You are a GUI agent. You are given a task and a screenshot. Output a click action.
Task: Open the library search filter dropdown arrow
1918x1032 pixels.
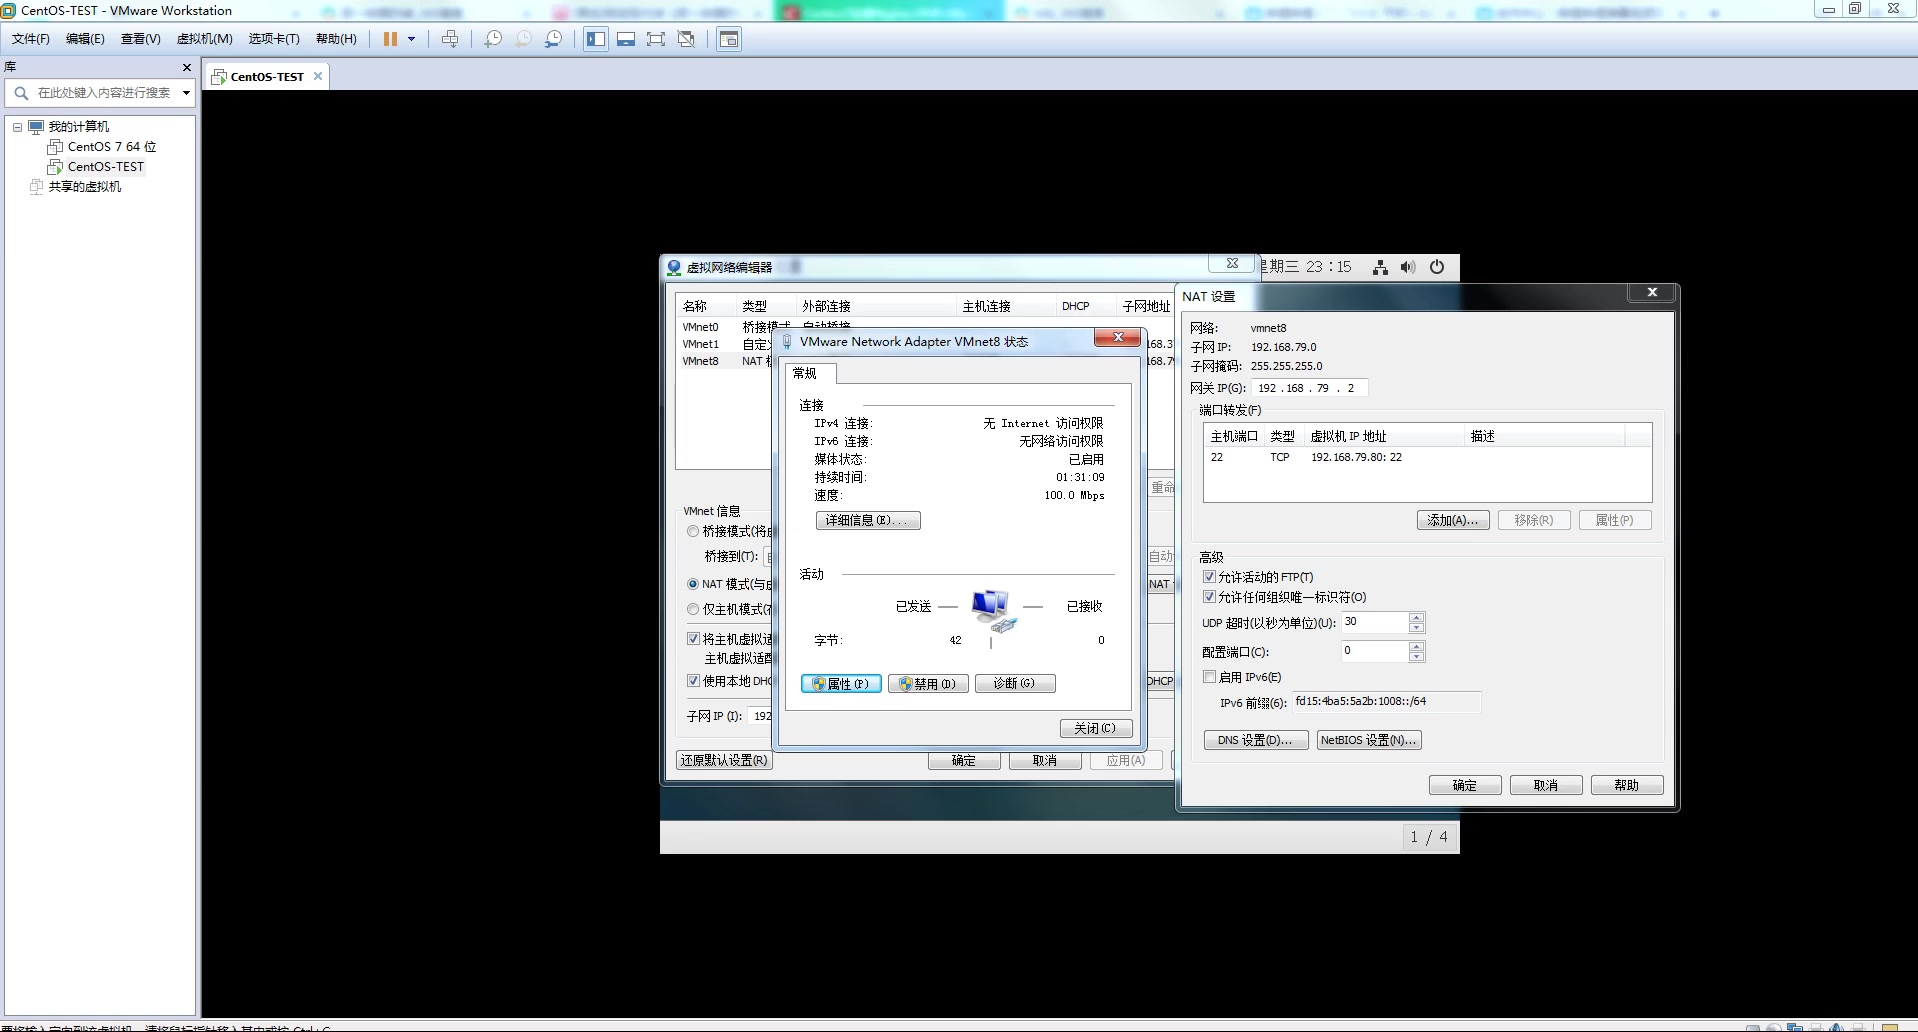(186, 93)
